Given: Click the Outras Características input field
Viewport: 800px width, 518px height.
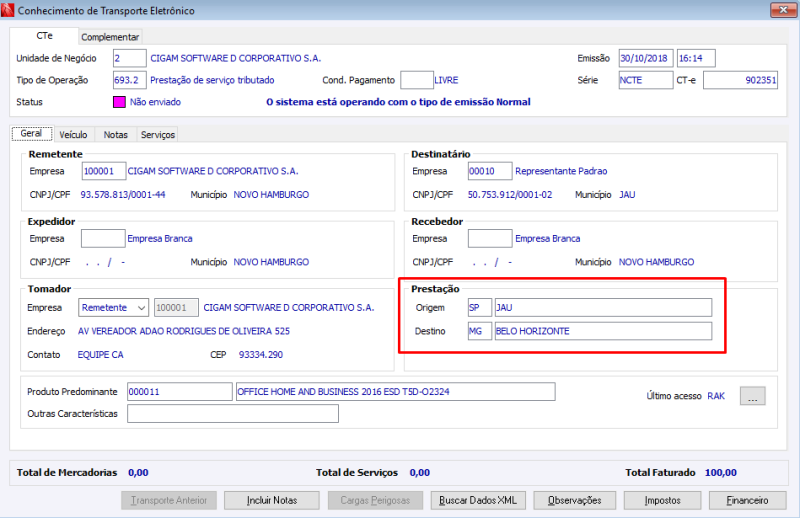Looking at the screenshot, I should point(233,414).
